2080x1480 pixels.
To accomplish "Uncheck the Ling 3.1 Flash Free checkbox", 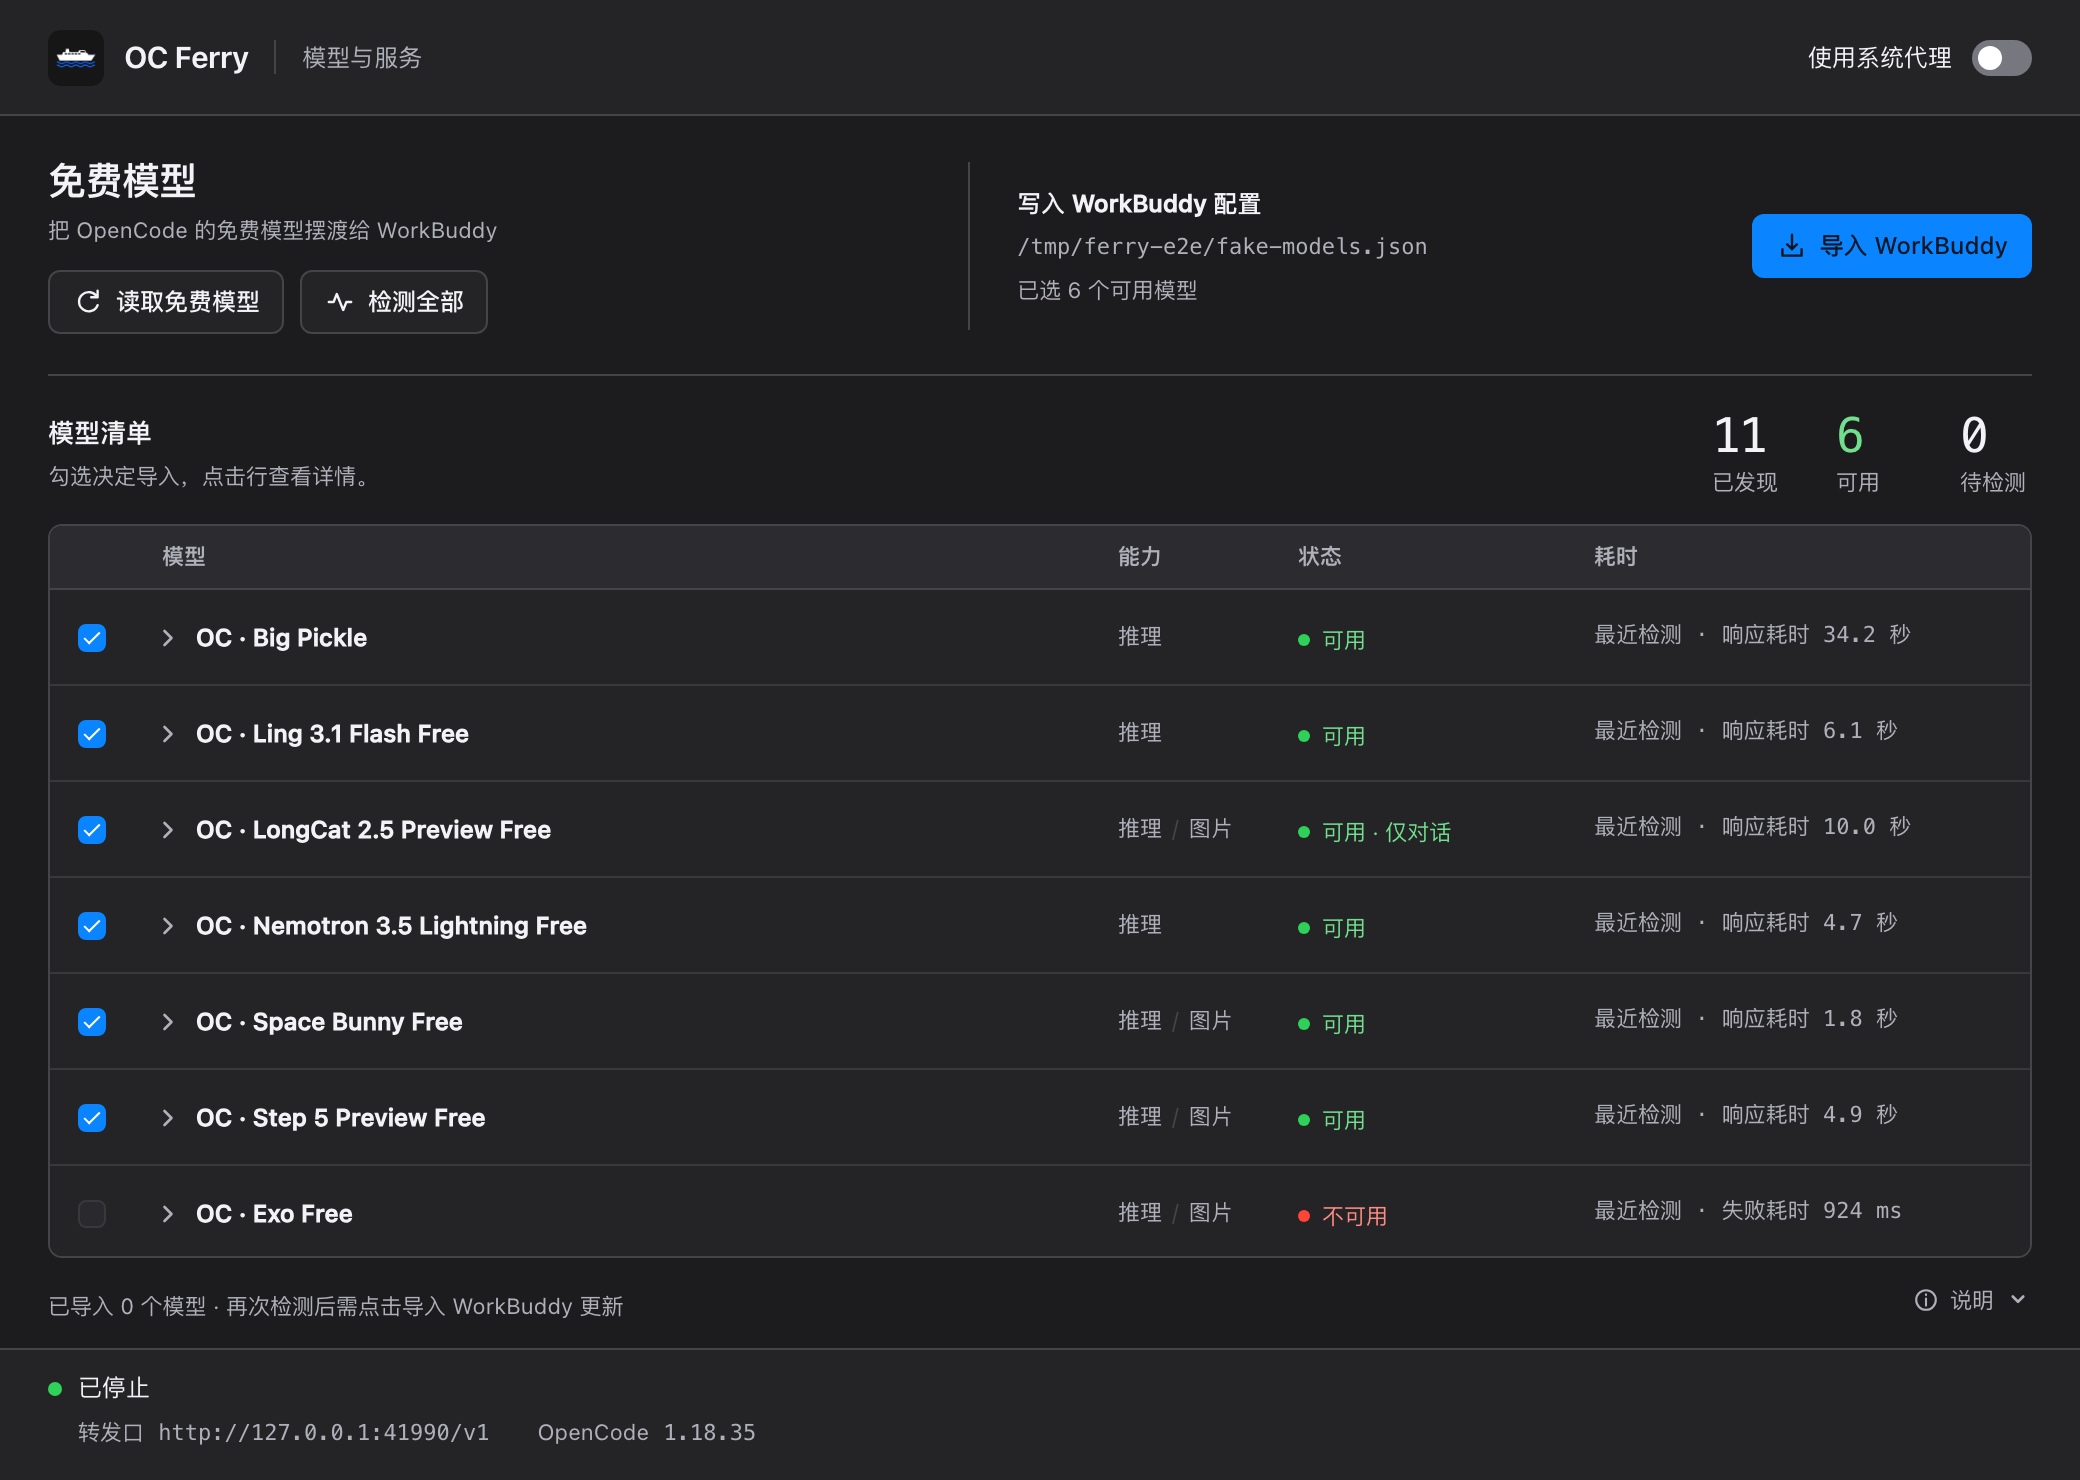I will click(x=92, y=734).
